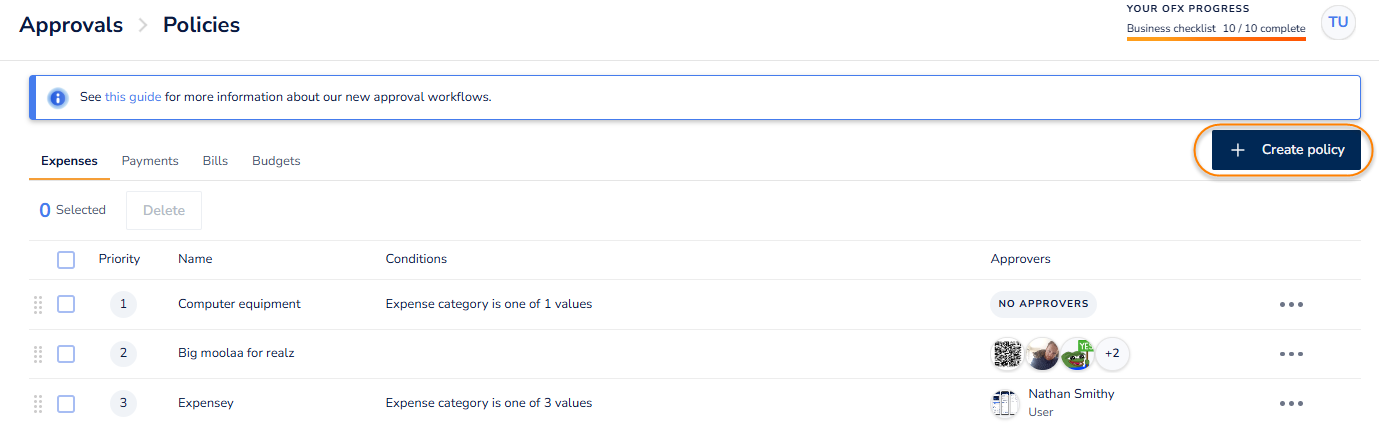The image size is (1379, 428).
Task: Click the +2 additional approvers badge
Action: click(1112, 353)
